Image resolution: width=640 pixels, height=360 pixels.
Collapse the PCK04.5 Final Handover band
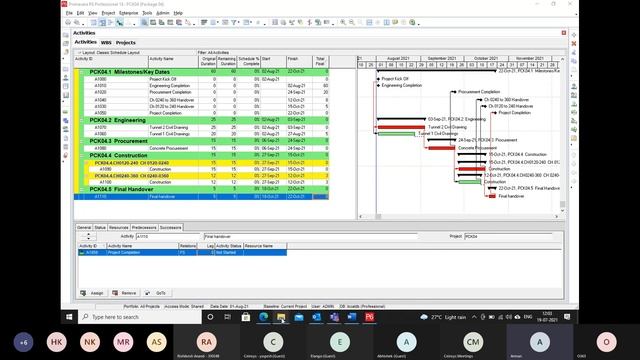(82, 189)
